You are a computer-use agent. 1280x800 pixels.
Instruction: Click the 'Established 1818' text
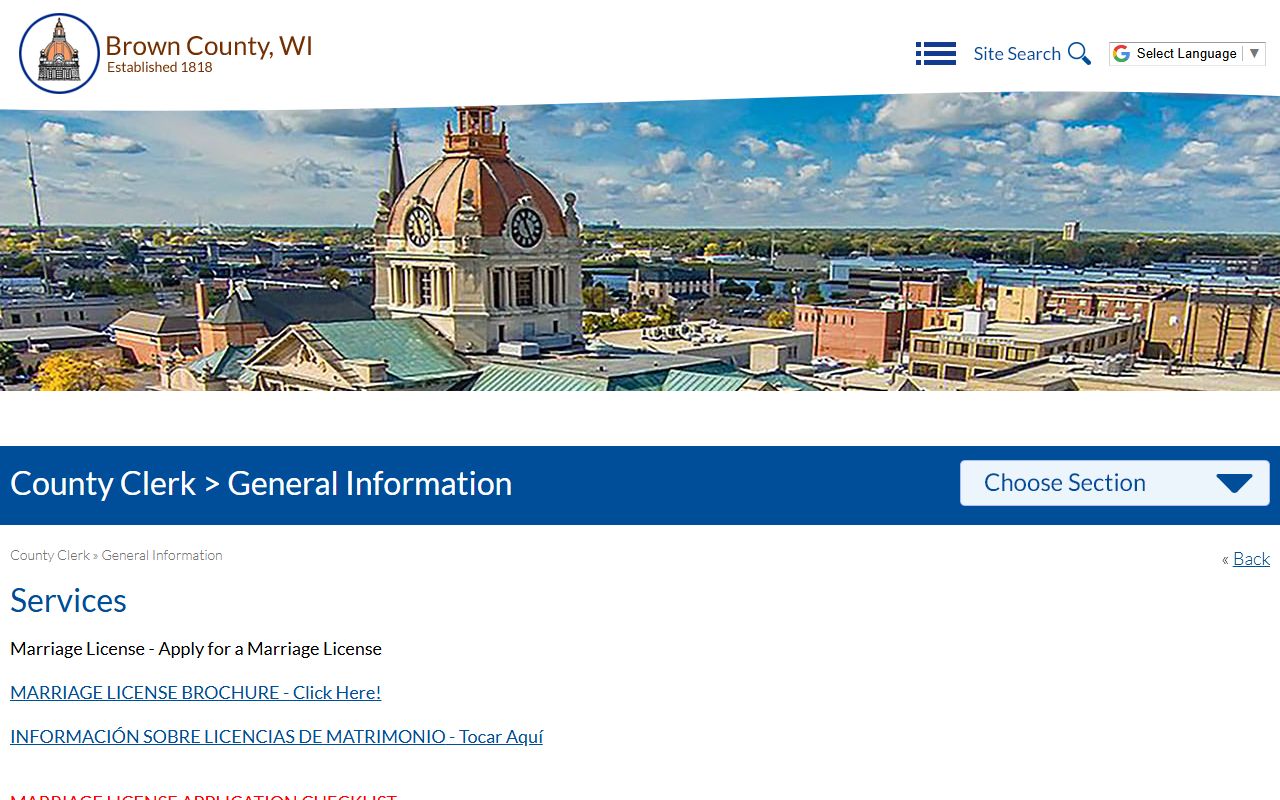click(x=160, y=68)
